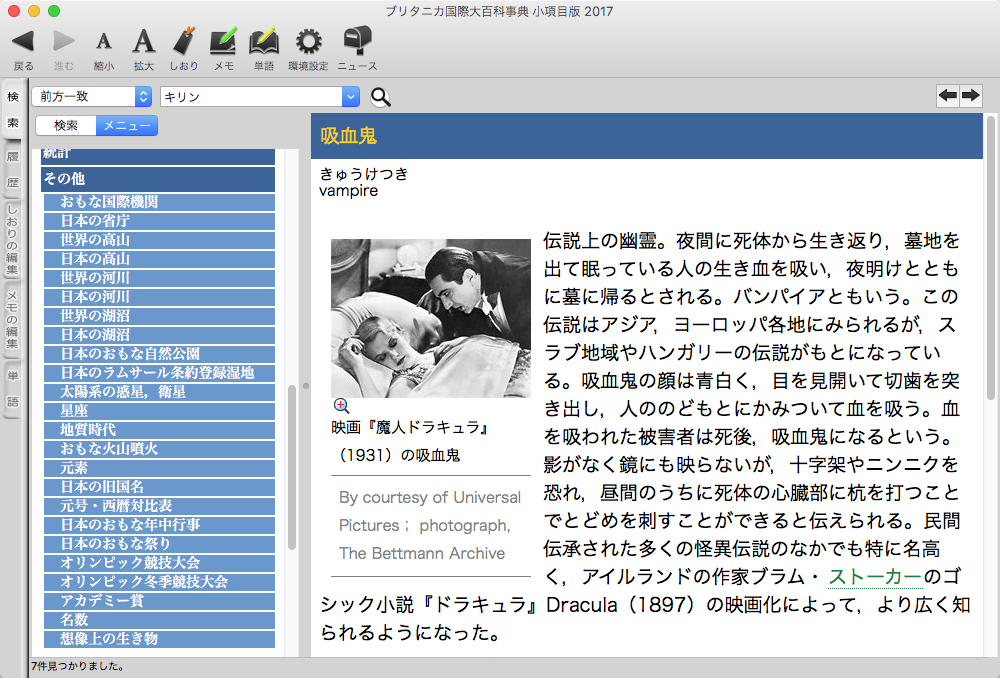Viewport: 1000px width, 678px height.
Task: Expand the キリン search history dropdown arrow
Action: 350,97
